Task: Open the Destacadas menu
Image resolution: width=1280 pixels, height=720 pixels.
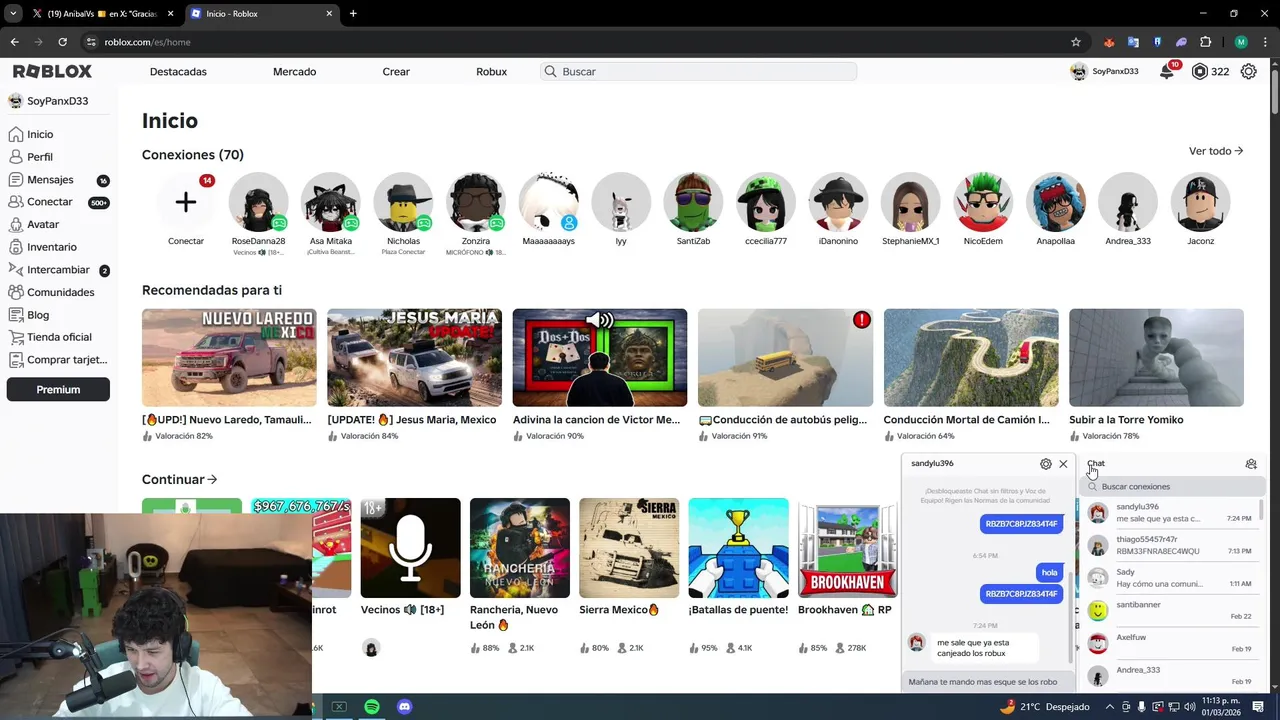Action: tap(178, 72)
